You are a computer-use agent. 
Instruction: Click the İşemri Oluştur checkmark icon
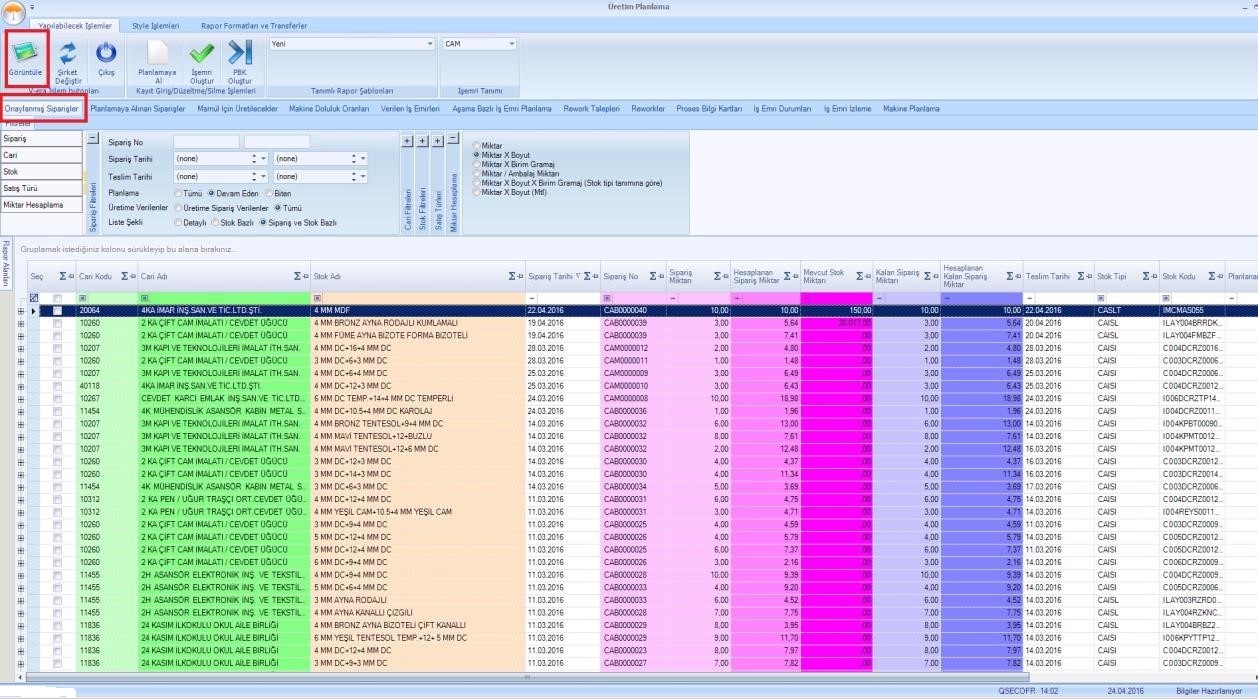coord(201,52)
